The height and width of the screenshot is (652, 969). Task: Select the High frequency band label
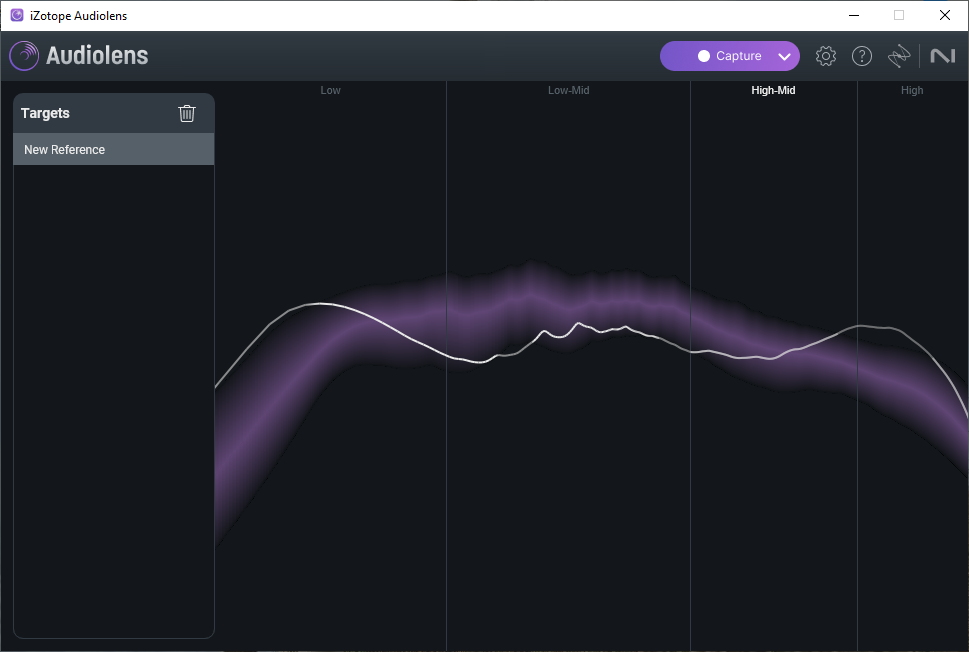click(x=912, y=90)
